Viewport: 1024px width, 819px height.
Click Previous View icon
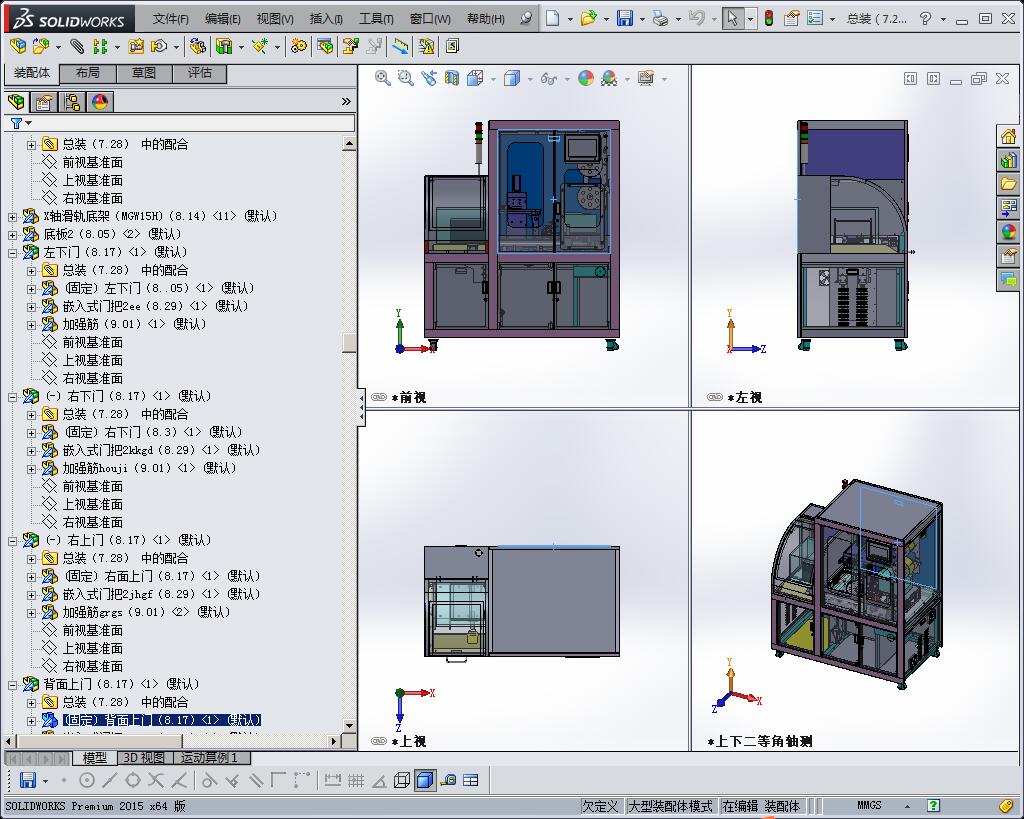(x=428, y=78)
